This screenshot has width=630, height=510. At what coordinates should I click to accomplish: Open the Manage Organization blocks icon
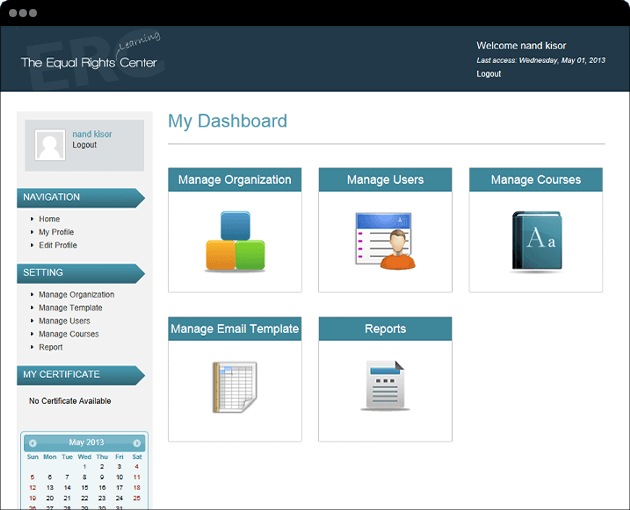pos(235,241)
